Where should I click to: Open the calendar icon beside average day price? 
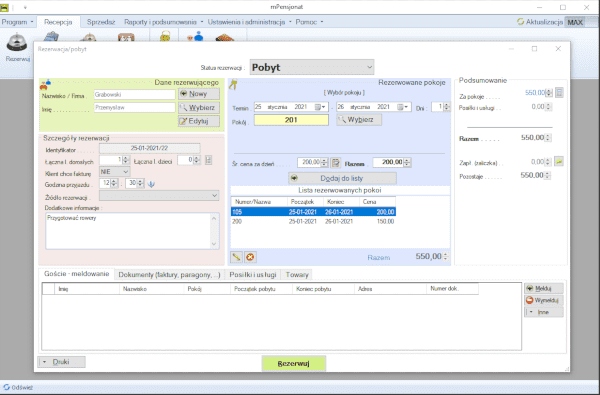[x=335, y=163]
